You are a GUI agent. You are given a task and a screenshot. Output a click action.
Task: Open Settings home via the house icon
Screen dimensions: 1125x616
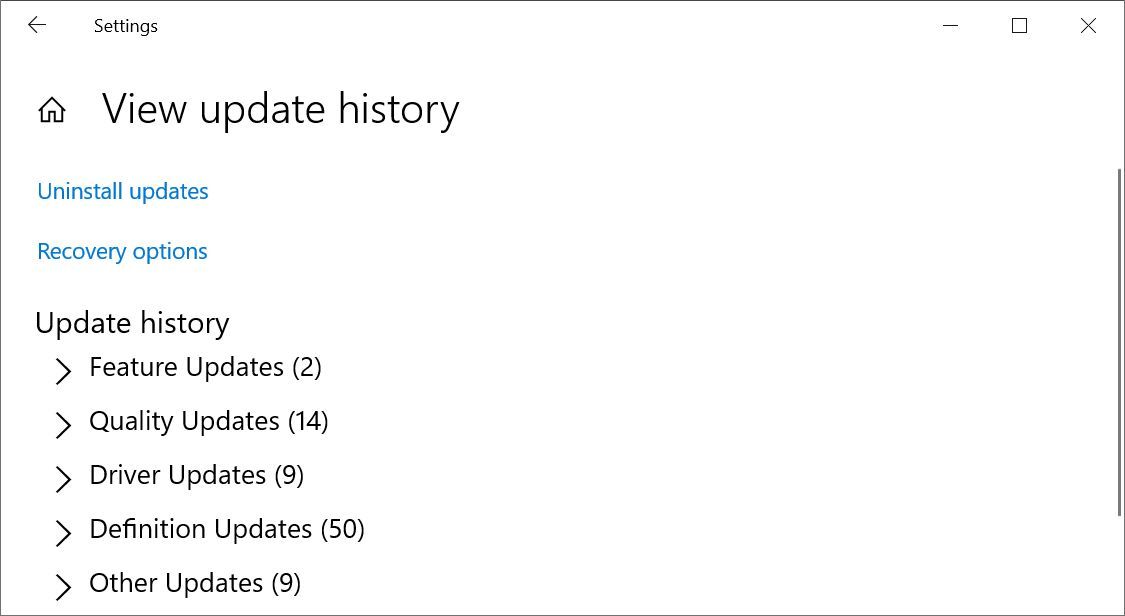(50, 109)
